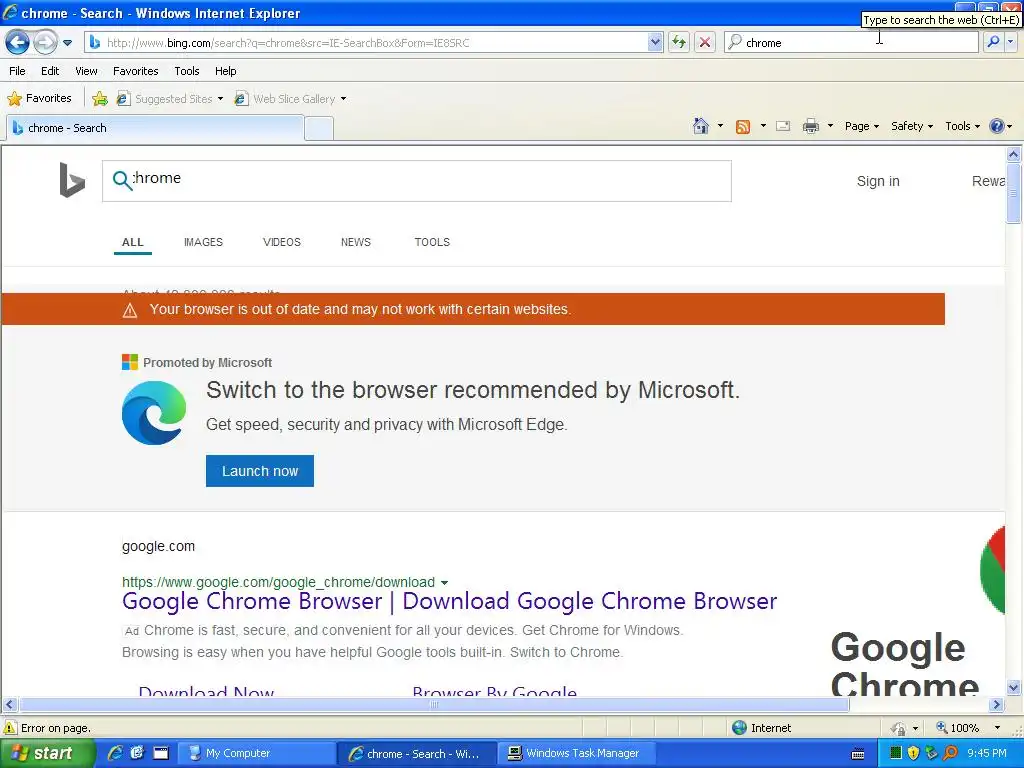Click the orange RSS feeds icon
Screen dimensions: 1024x768
(743, 127)
